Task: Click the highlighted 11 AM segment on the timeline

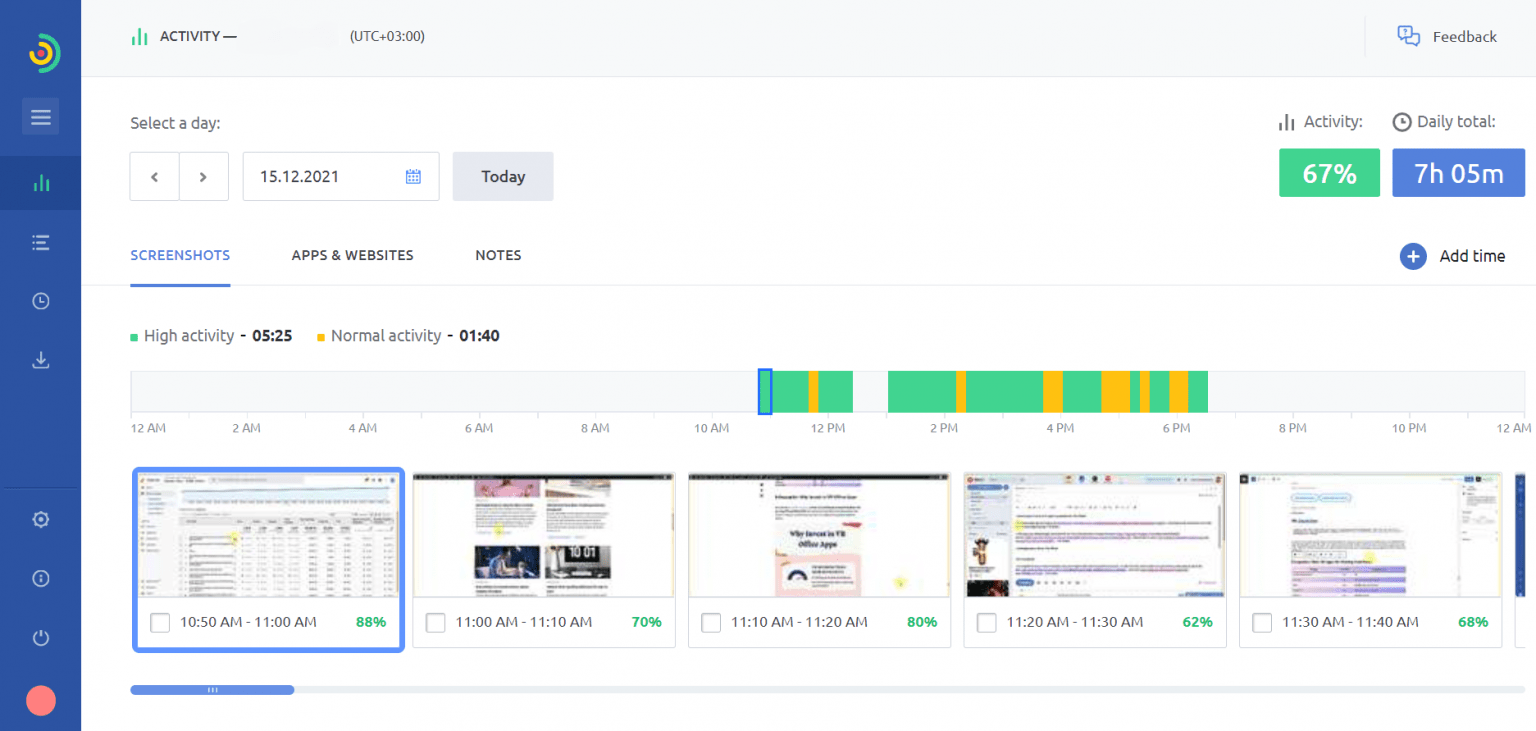Action: [x=765, y=392]
